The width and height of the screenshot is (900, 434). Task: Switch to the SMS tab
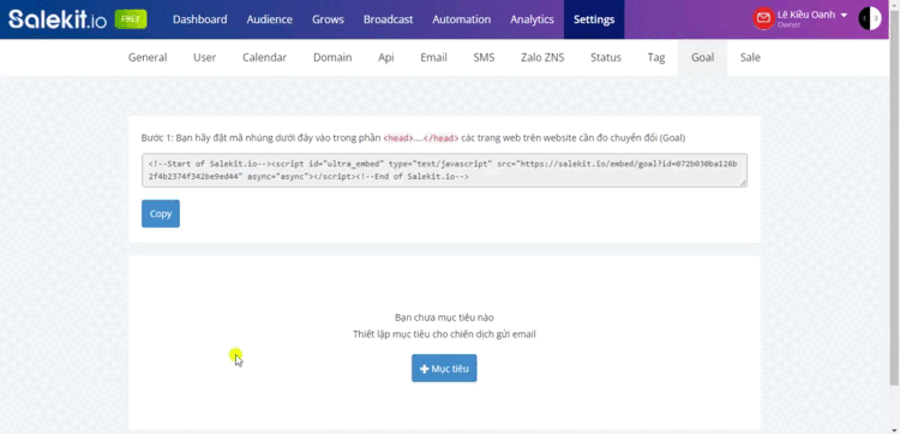484,57
